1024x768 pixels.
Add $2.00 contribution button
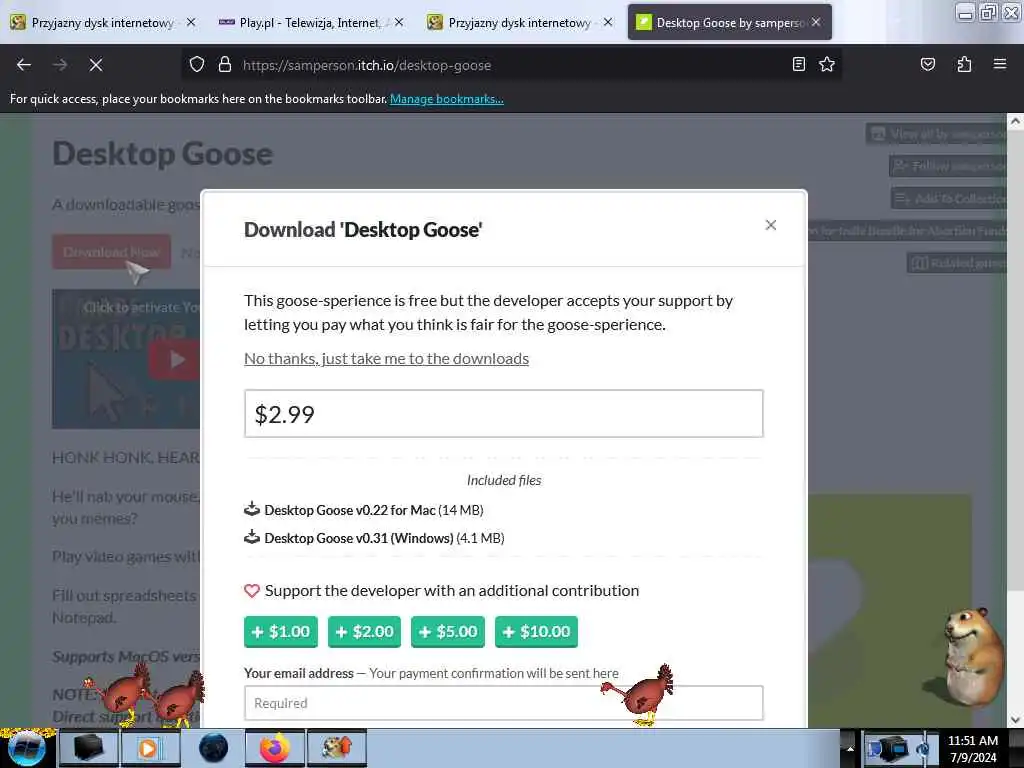tap(364, 632)
